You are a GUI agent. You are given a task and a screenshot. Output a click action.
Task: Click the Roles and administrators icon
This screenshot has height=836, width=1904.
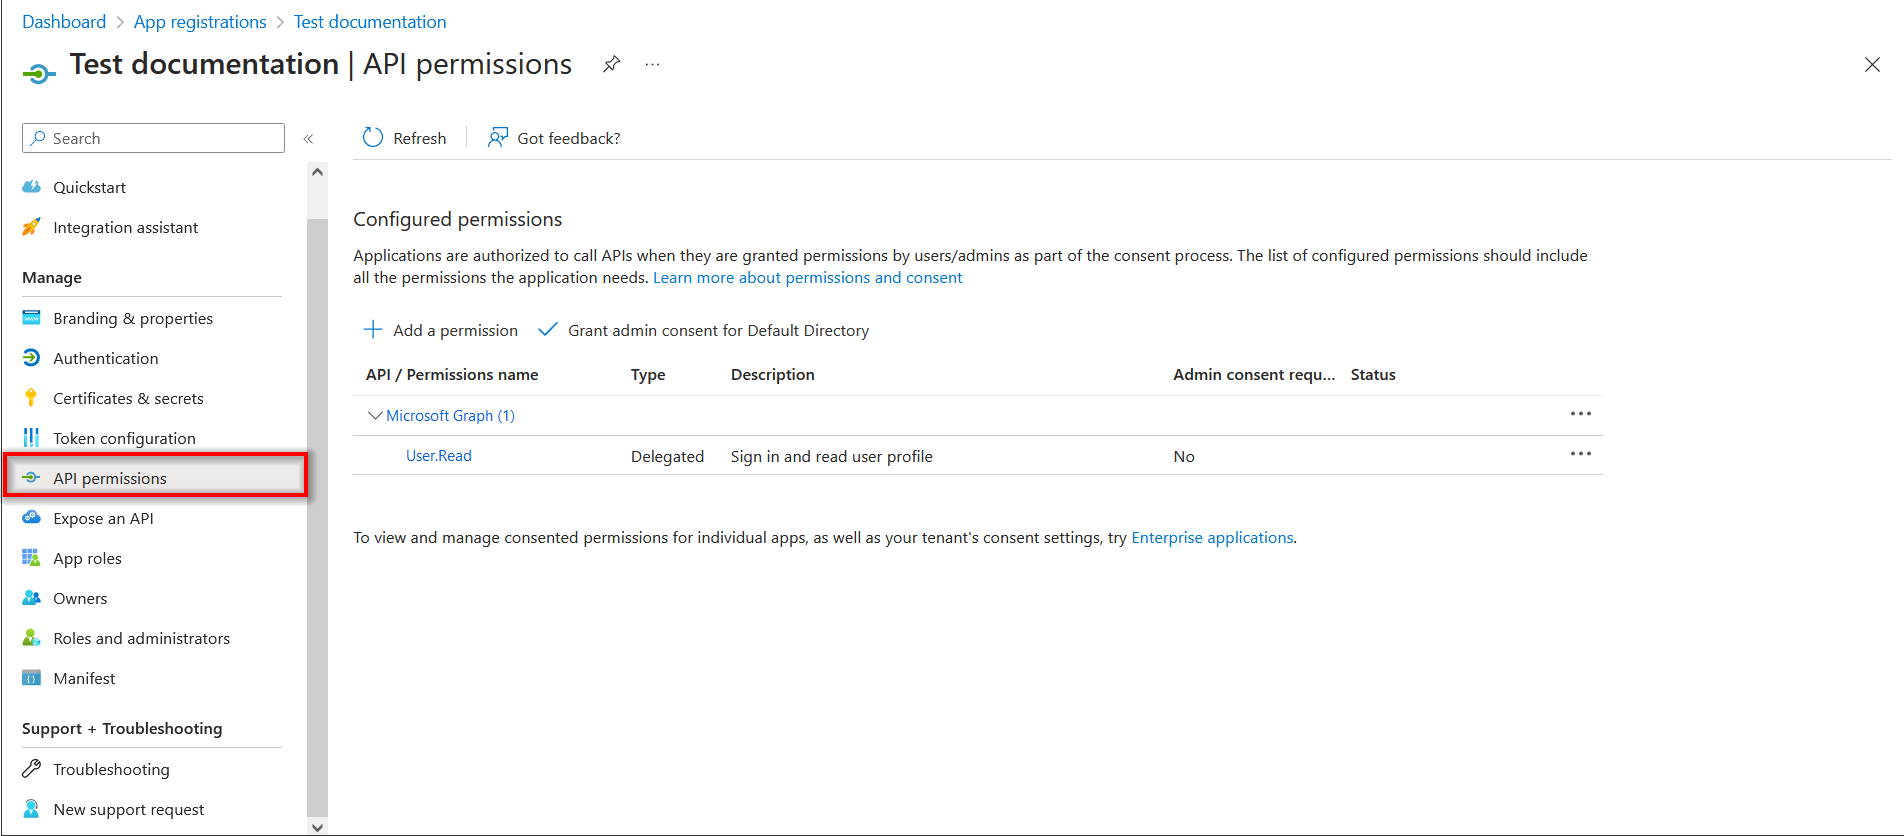32,638
